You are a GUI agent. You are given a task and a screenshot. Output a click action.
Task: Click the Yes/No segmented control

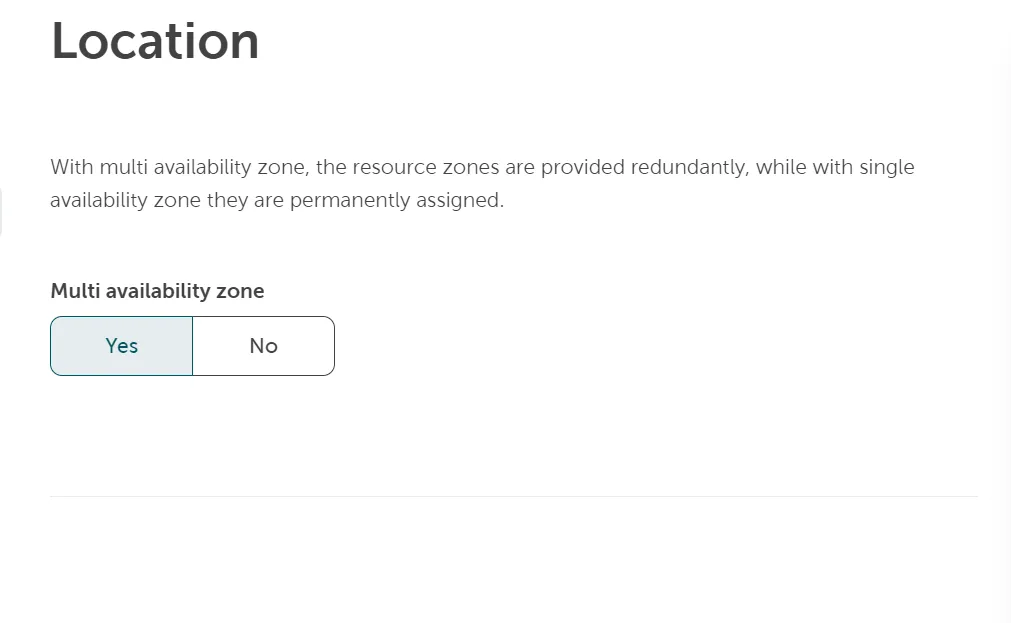(x=192, y=345)
